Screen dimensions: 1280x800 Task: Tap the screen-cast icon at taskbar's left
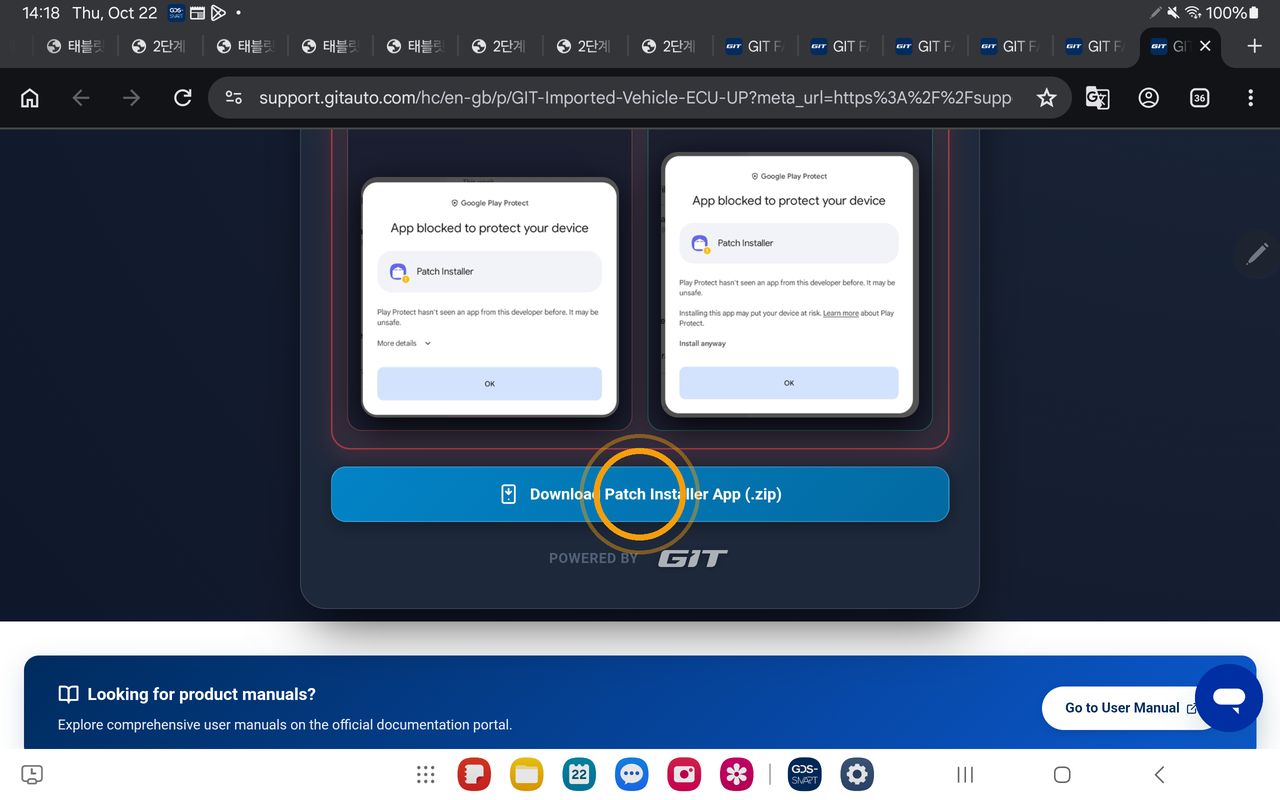pos(32,774)
